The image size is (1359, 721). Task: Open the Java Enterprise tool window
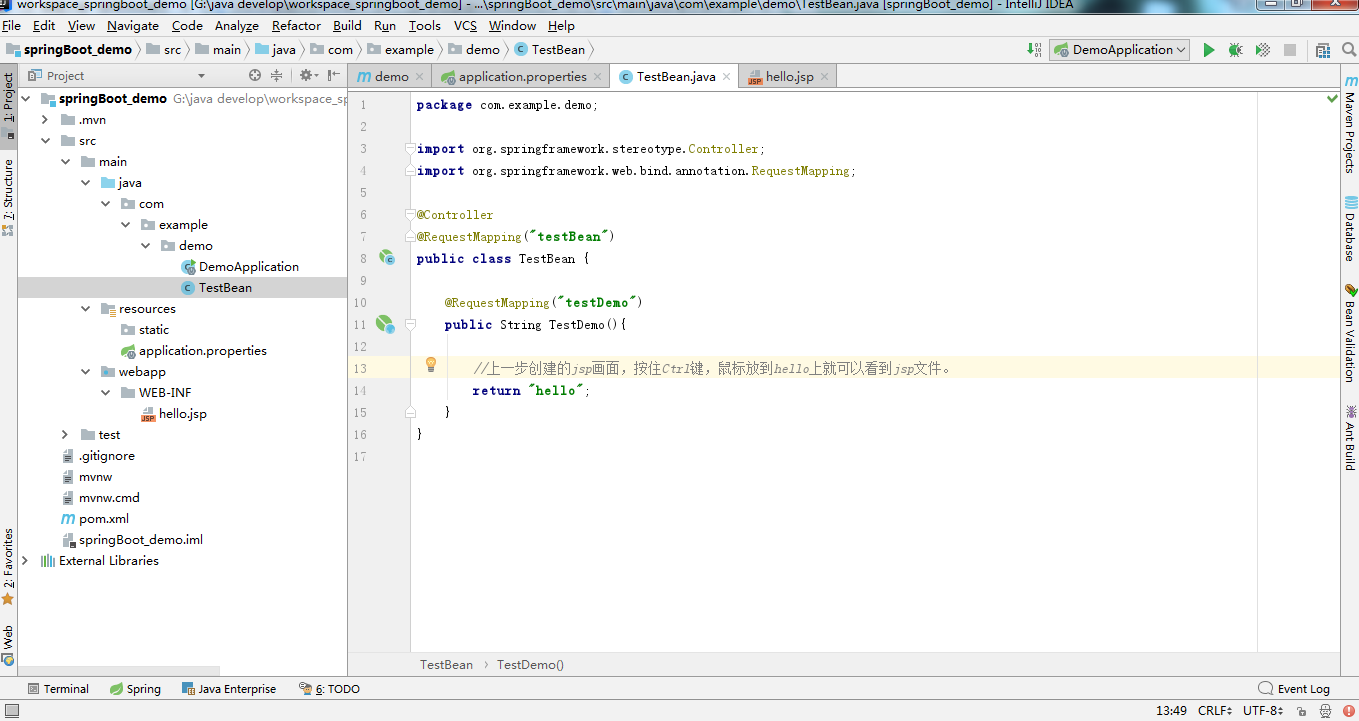pyautogui.click(x=229, y=689)
